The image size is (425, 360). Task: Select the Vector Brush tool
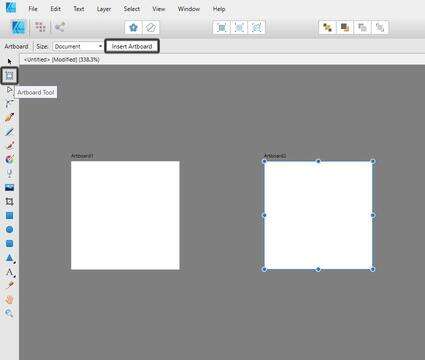click(x=9, y=145)
